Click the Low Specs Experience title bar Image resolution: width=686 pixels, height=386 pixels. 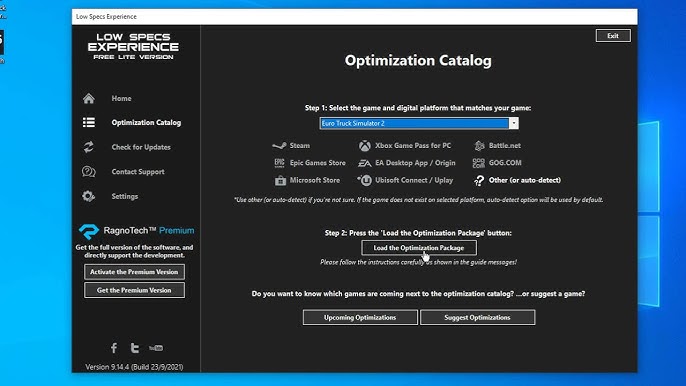pyautogui.click(x=354, y=17)
